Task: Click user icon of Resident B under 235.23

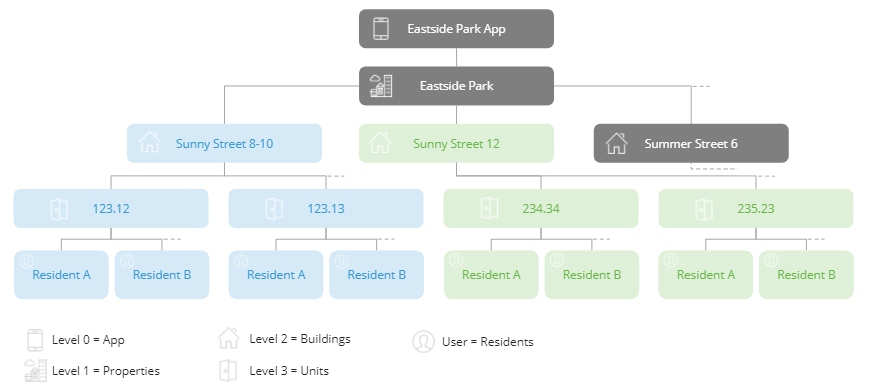Action: pyautogui.click(x=771, y=261)
